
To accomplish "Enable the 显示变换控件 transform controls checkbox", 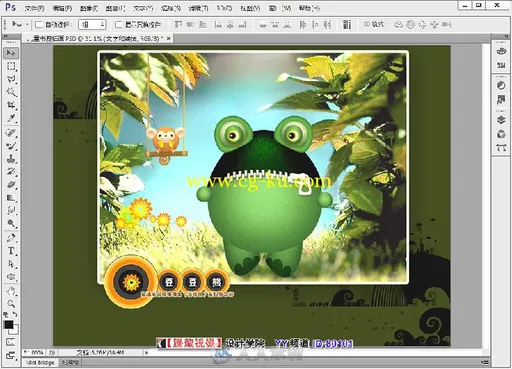I will point(118,24).
